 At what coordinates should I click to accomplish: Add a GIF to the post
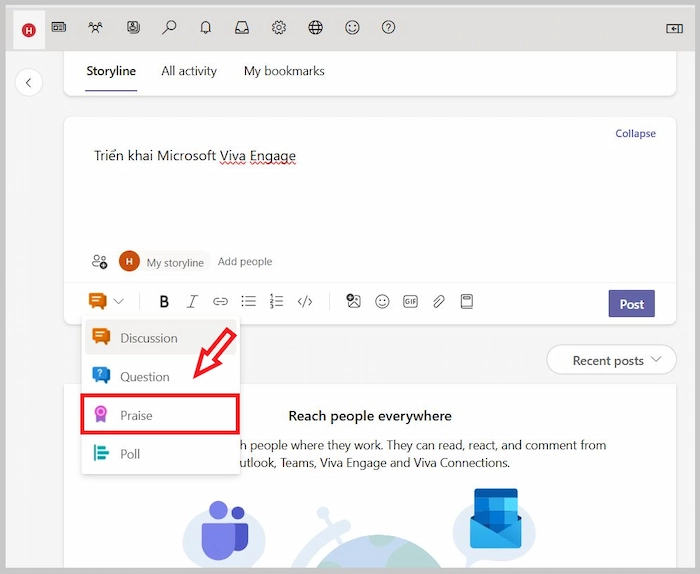410,302
